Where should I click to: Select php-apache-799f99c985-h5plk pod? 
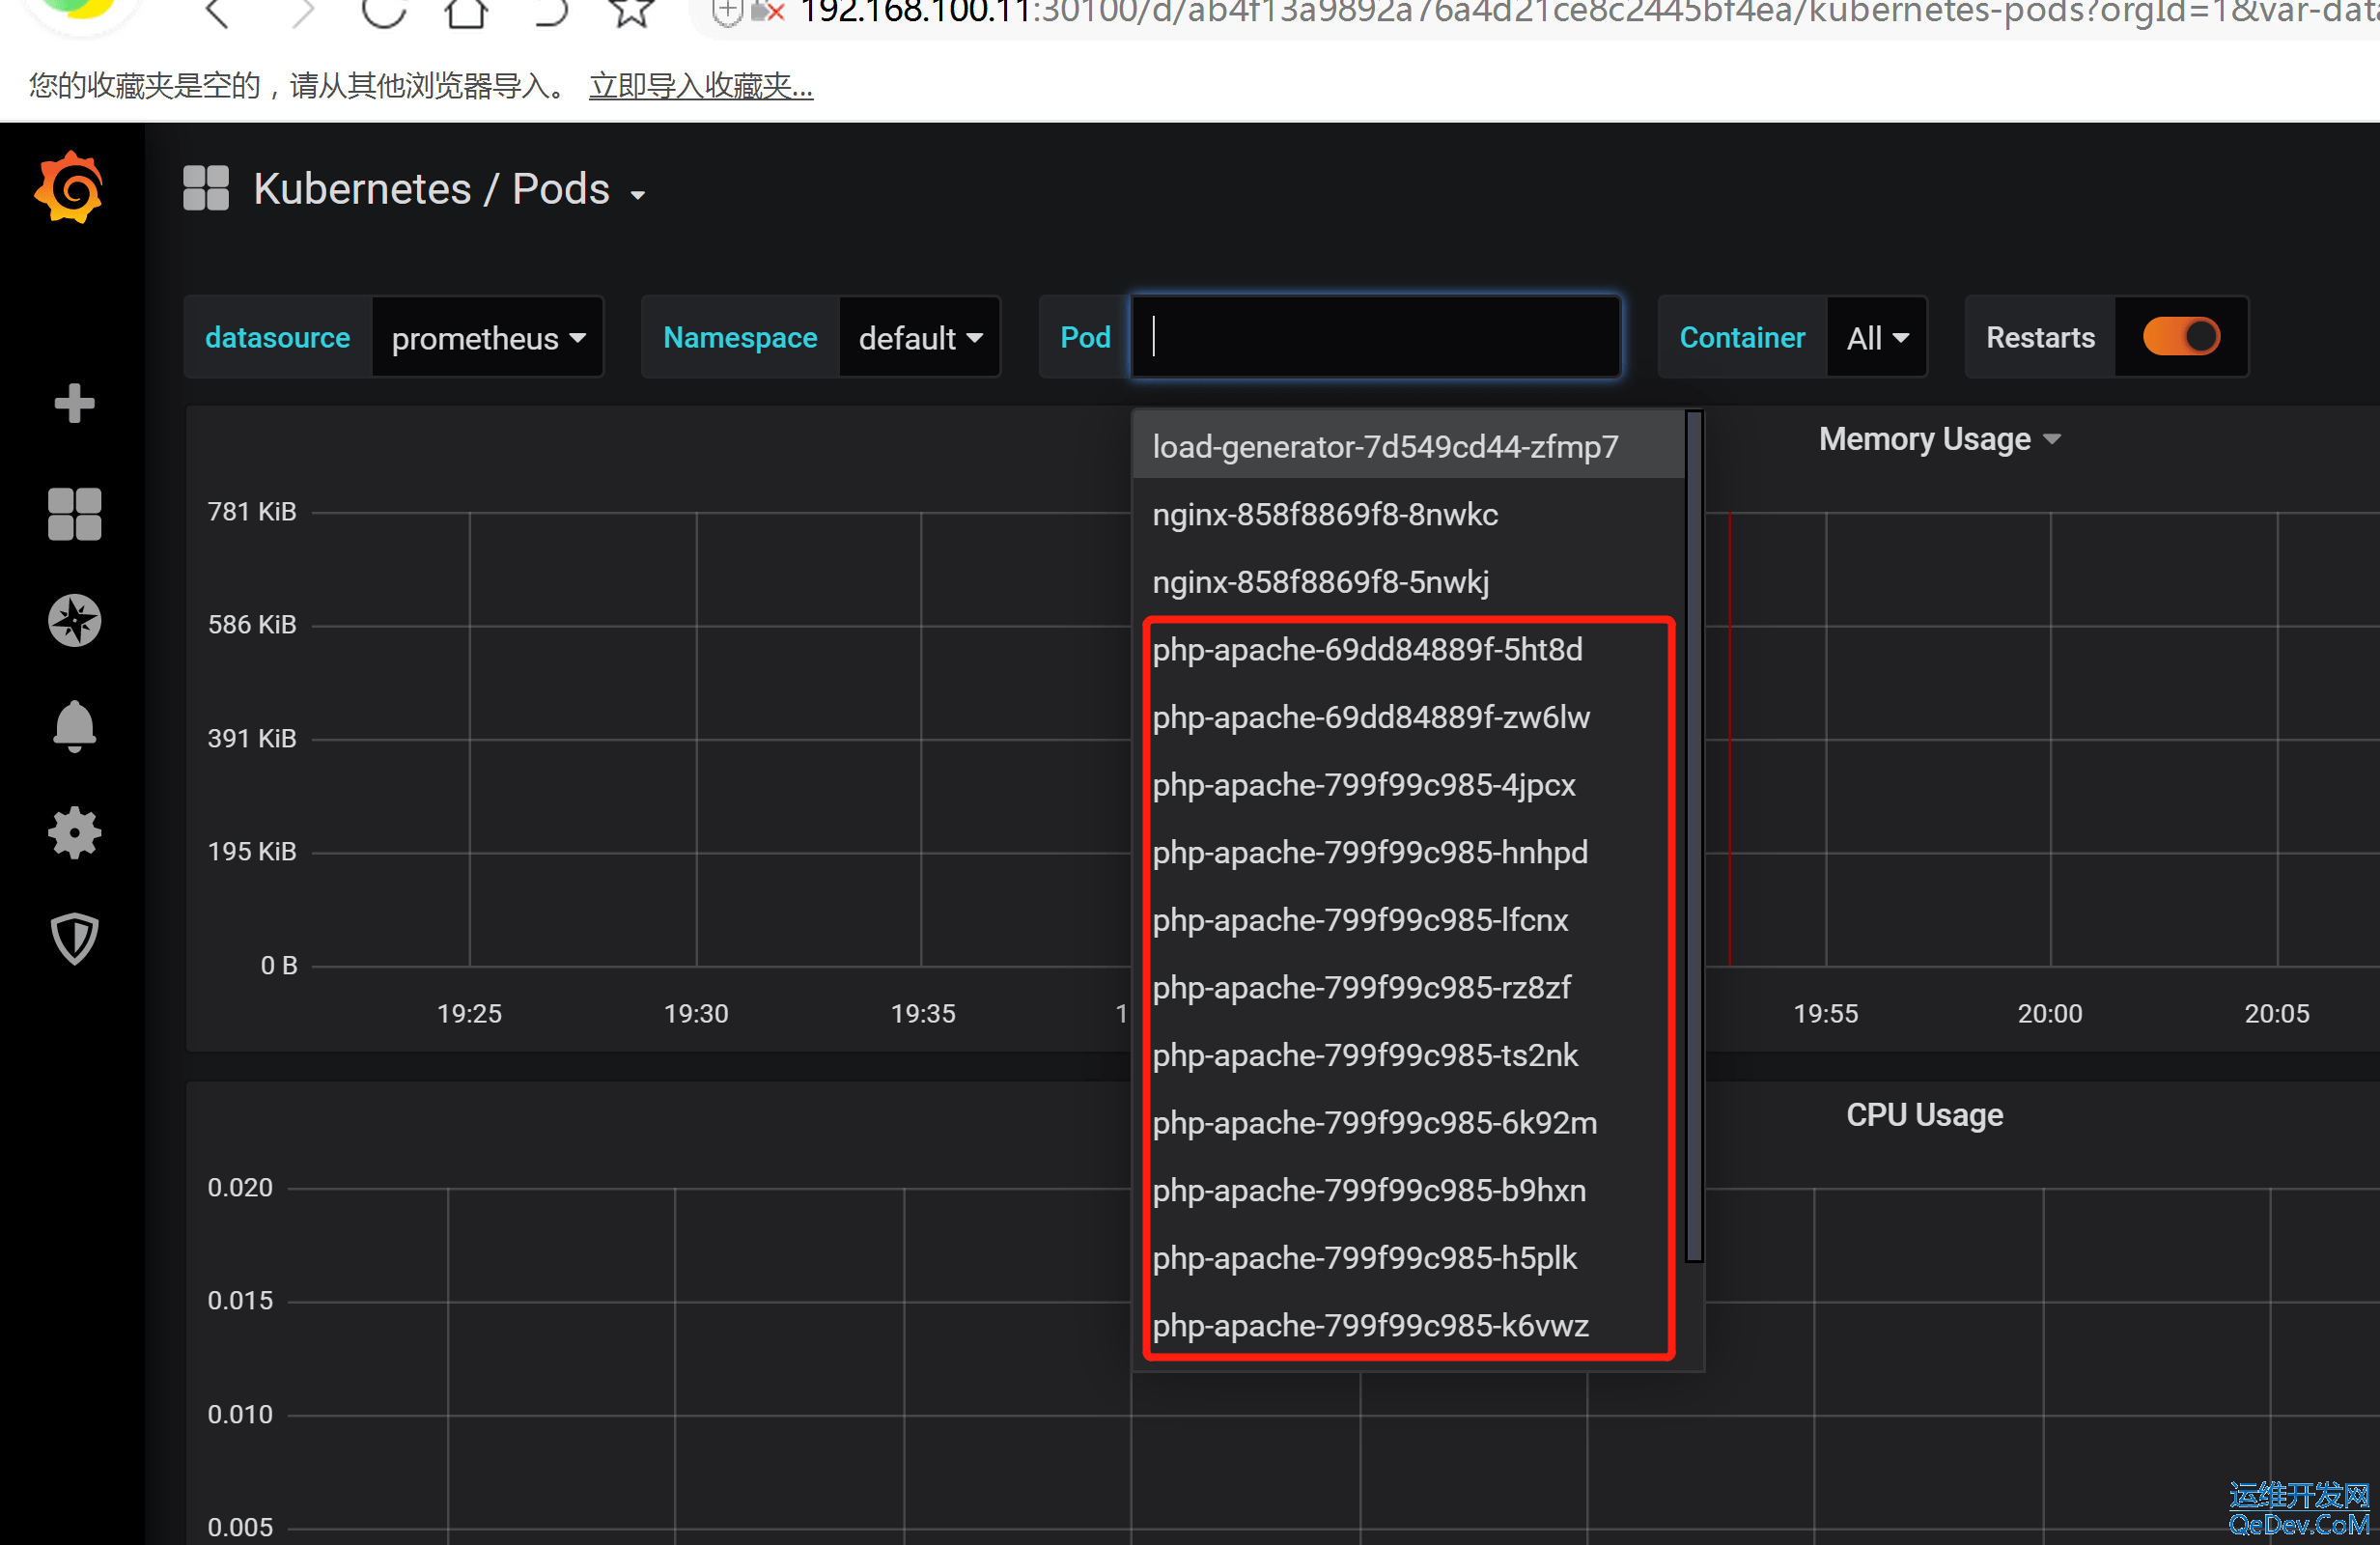(x=1408, y=1258)
